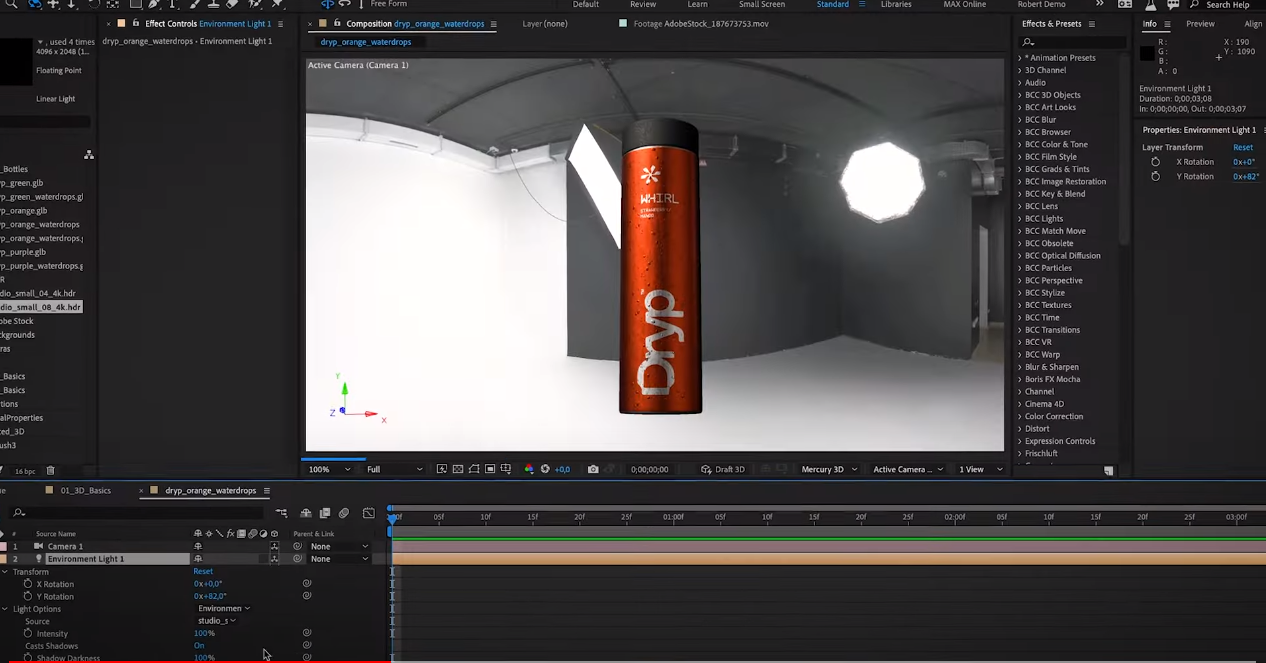Collapse the Transform group in timeline
This screenshot has width=1266, height=663.
[5, 572]
